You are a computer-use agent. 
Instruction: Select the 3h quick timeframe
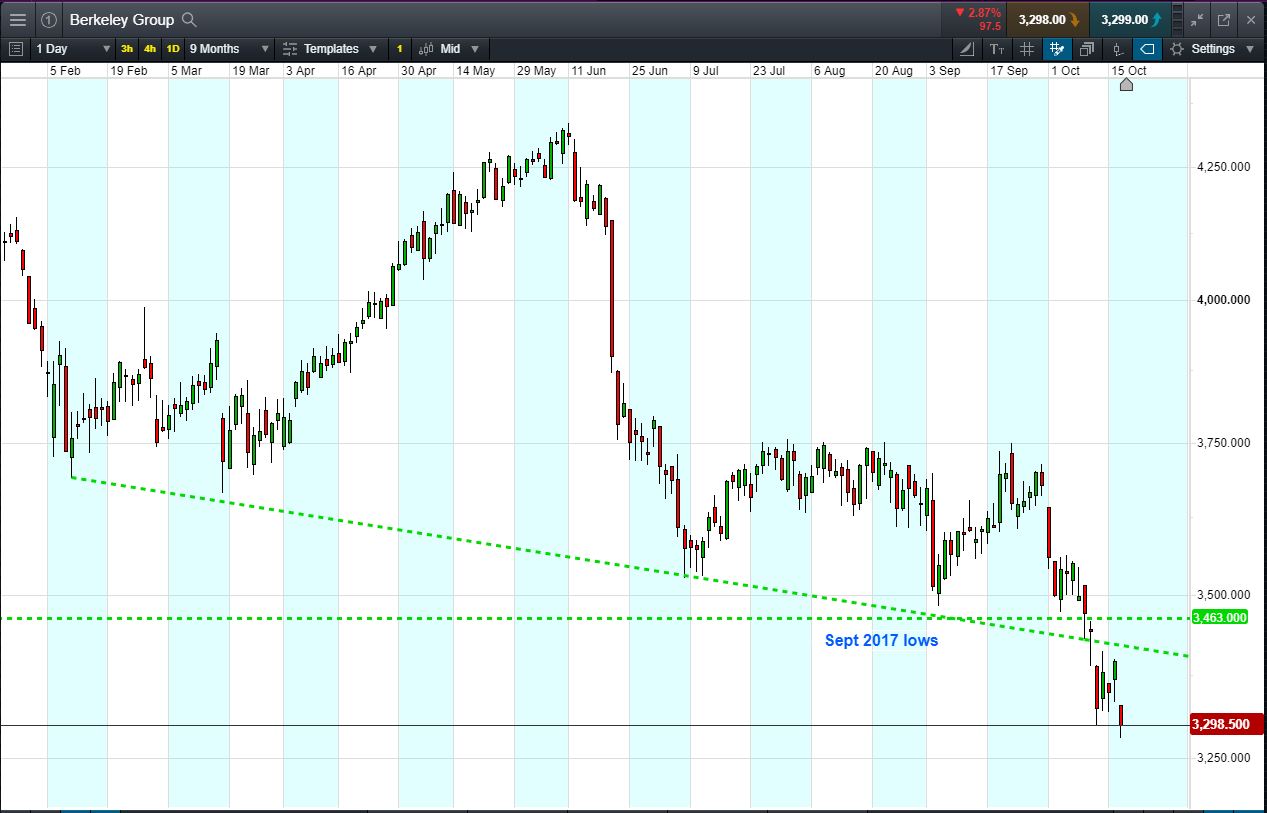click(127, 48)
